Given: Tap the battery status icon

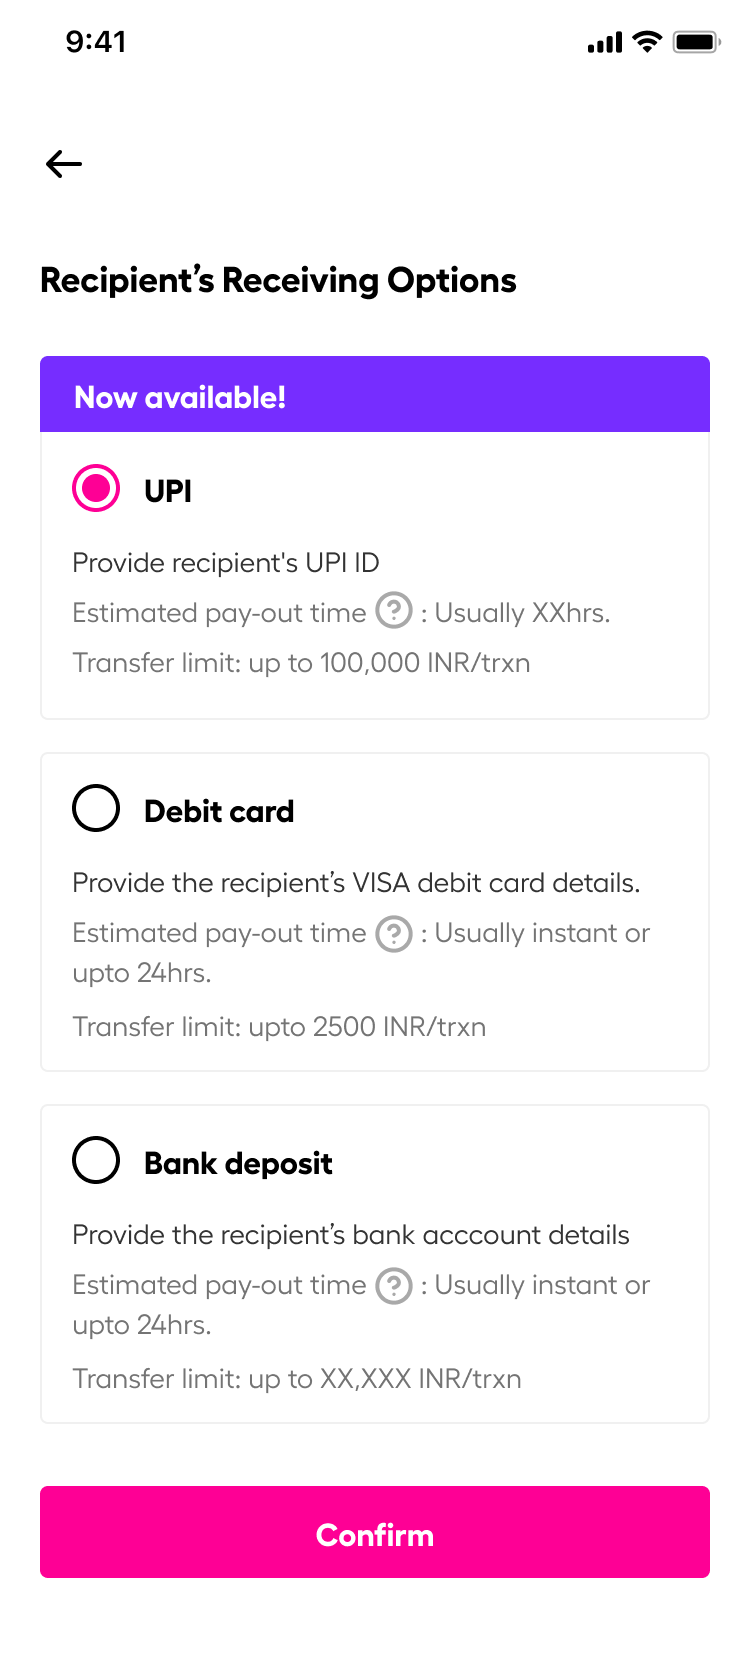Looking at the screenshot, I should (x=697, y=42).
